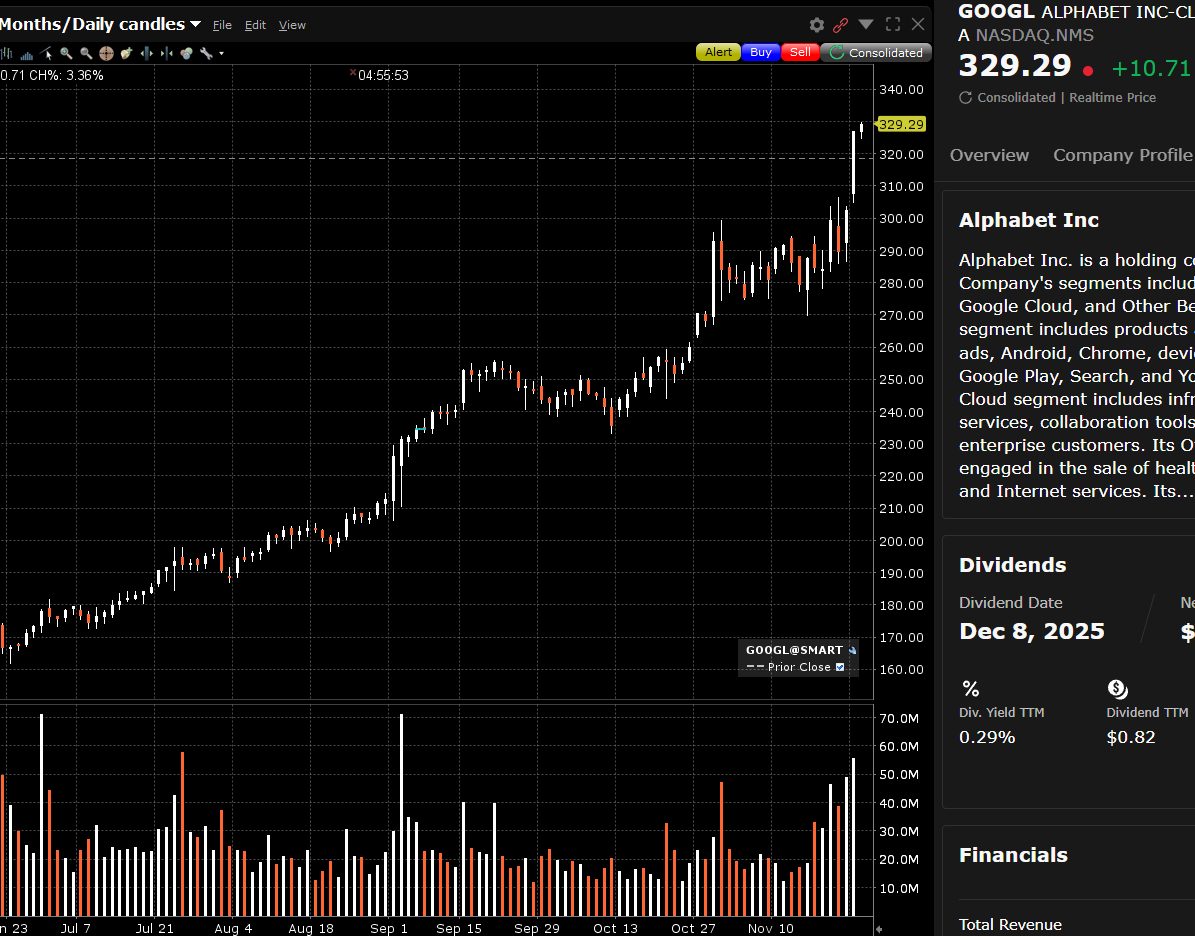Compress the bar width horizontally
Screen dimensions: 1195x936
coord(166,53)
